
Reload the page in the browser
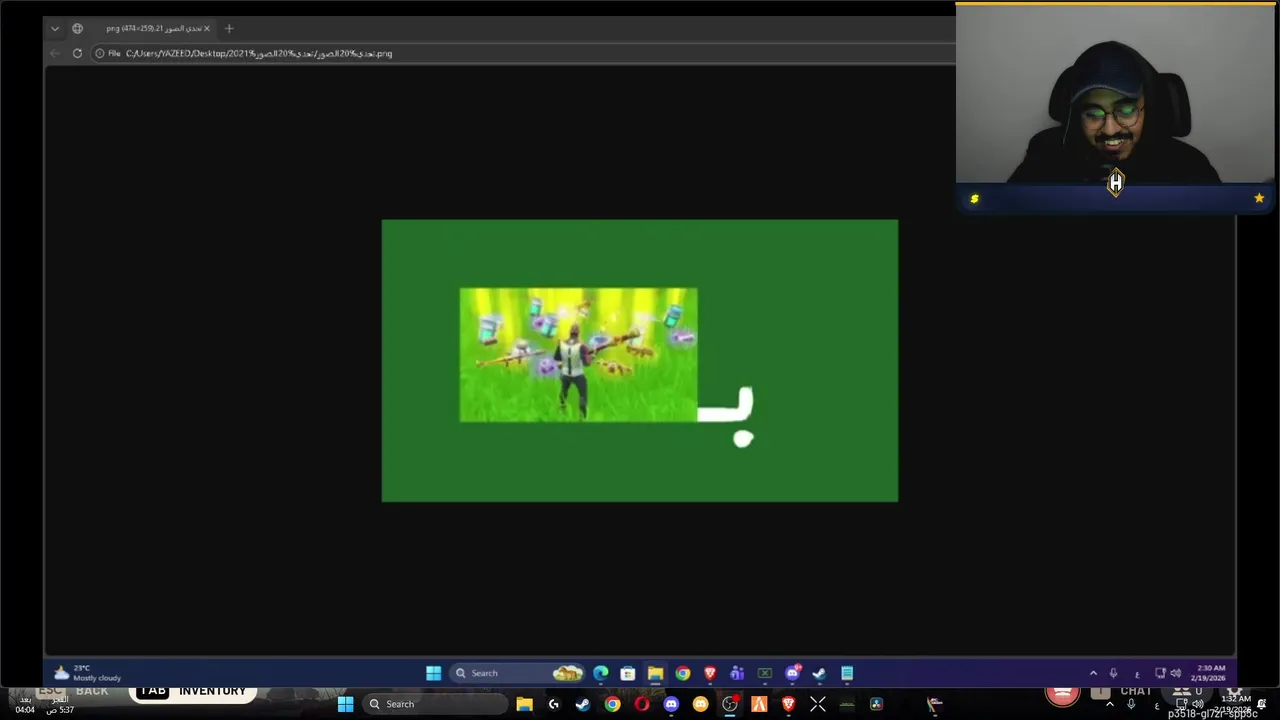77,53
